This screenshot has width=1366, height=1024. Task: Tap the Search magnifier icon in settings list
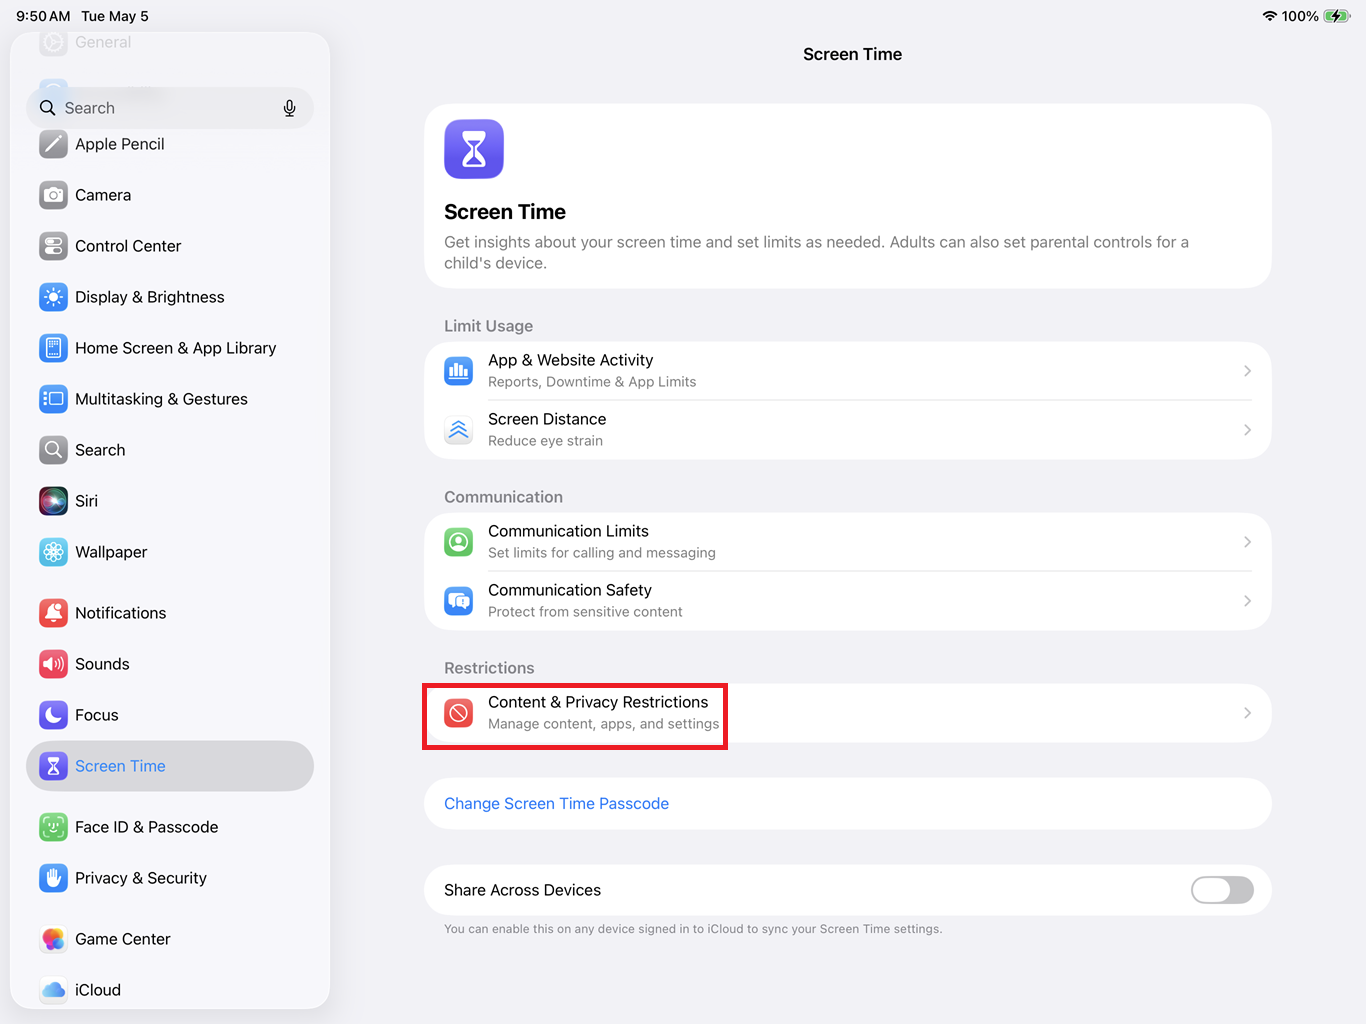[x=53, y=450]
